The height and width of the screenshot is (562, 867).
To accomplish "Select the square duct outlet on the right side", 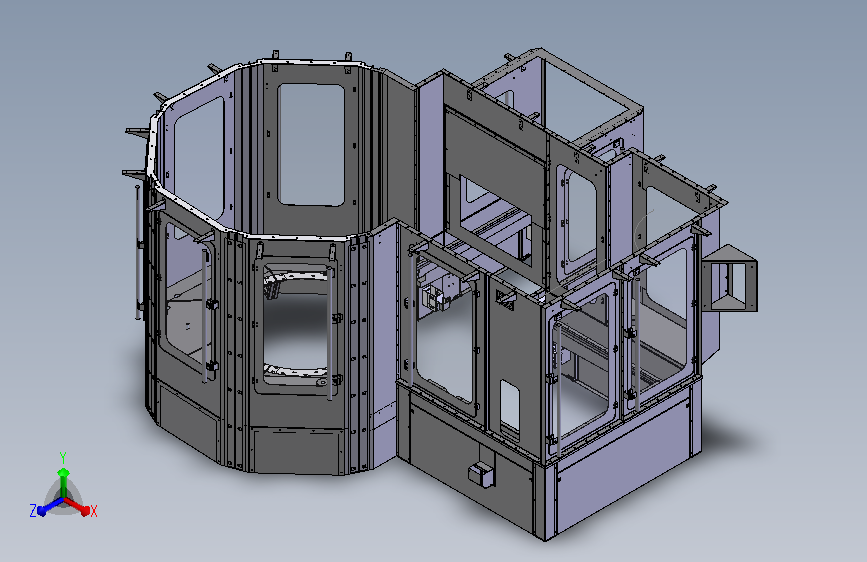I will click(x=730, y=278).
